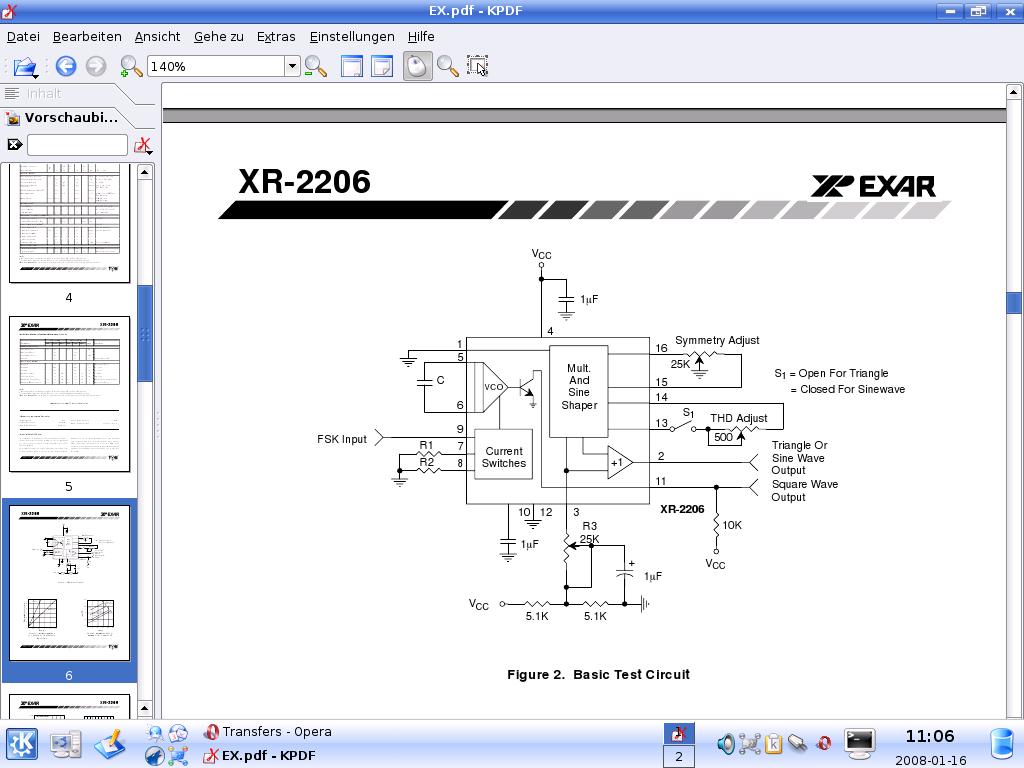Click the EX.pdf - KPDF taskbar entry

[x=260, y=756]
